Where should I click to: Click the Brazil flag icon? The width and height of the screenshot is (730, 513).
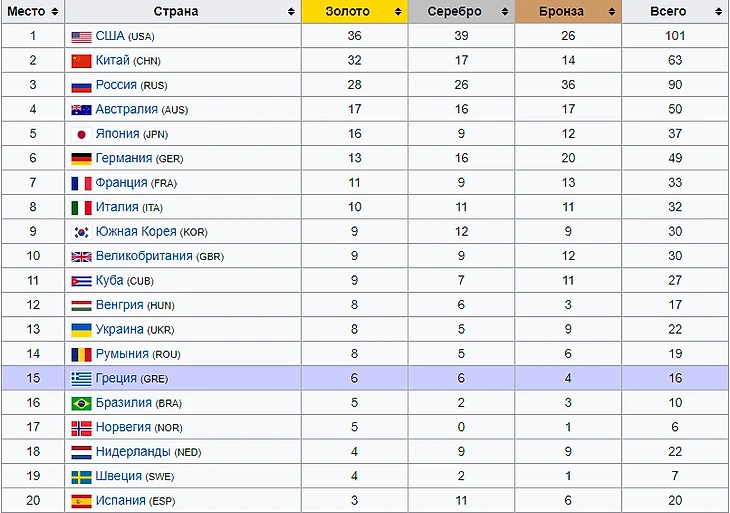pyautogui.click(x=81, y=404)
